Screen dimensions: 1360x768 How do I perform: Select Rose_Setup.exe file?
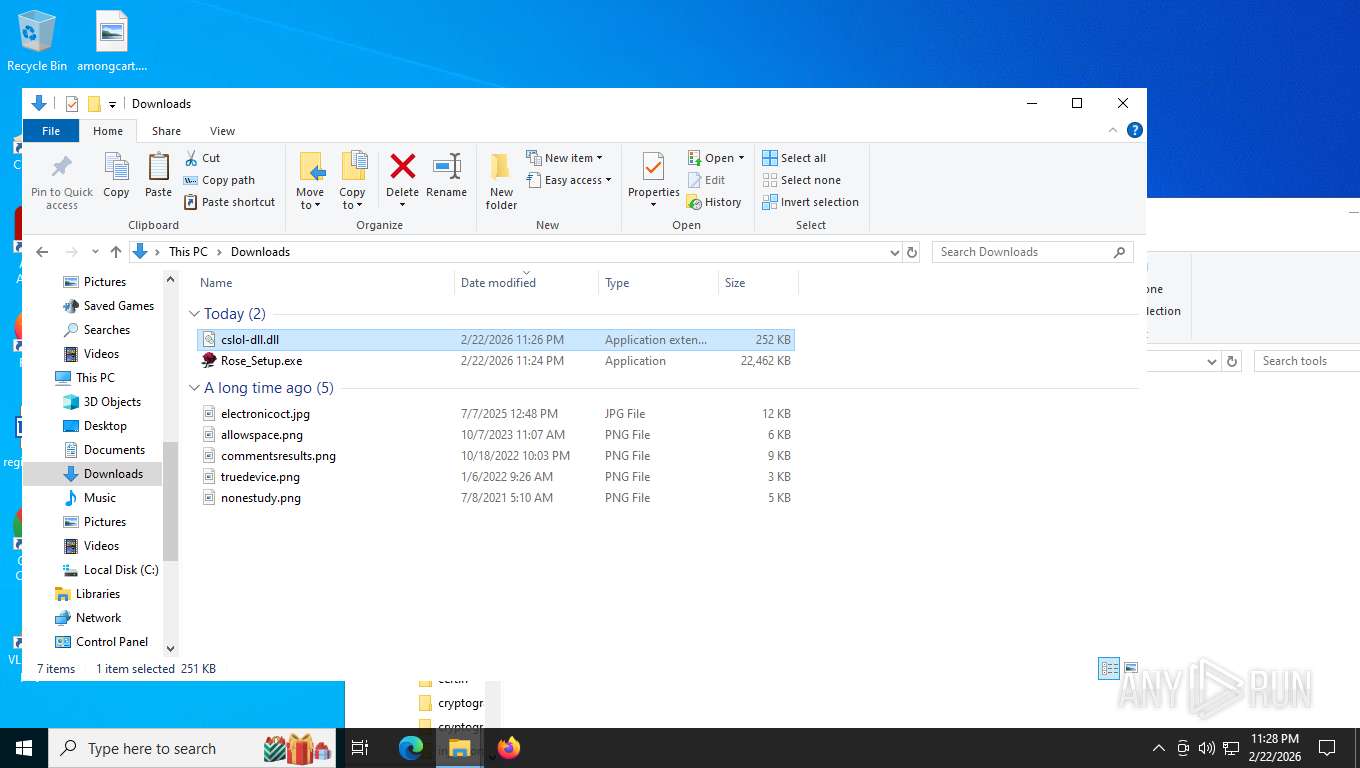click(496, 361)
